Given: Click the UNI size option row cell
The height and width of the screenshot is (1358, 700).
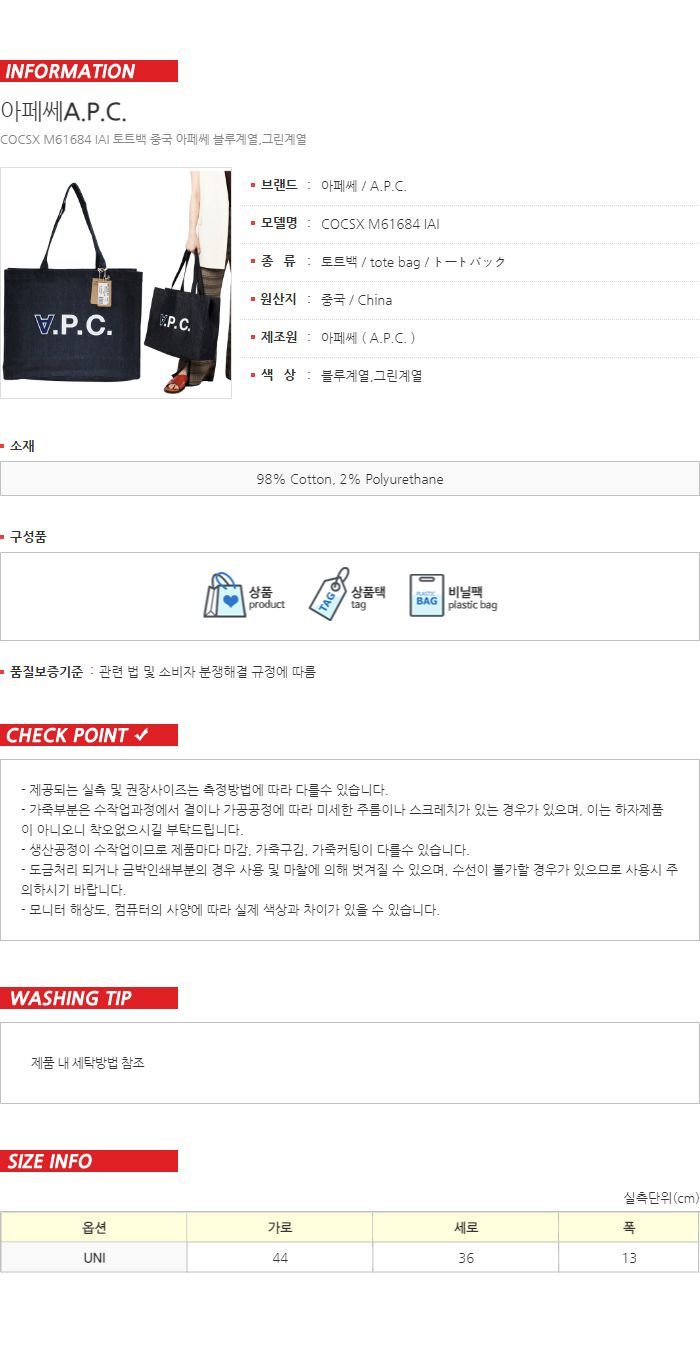Looking at the screenshot, I should [x=94, y=1258].
